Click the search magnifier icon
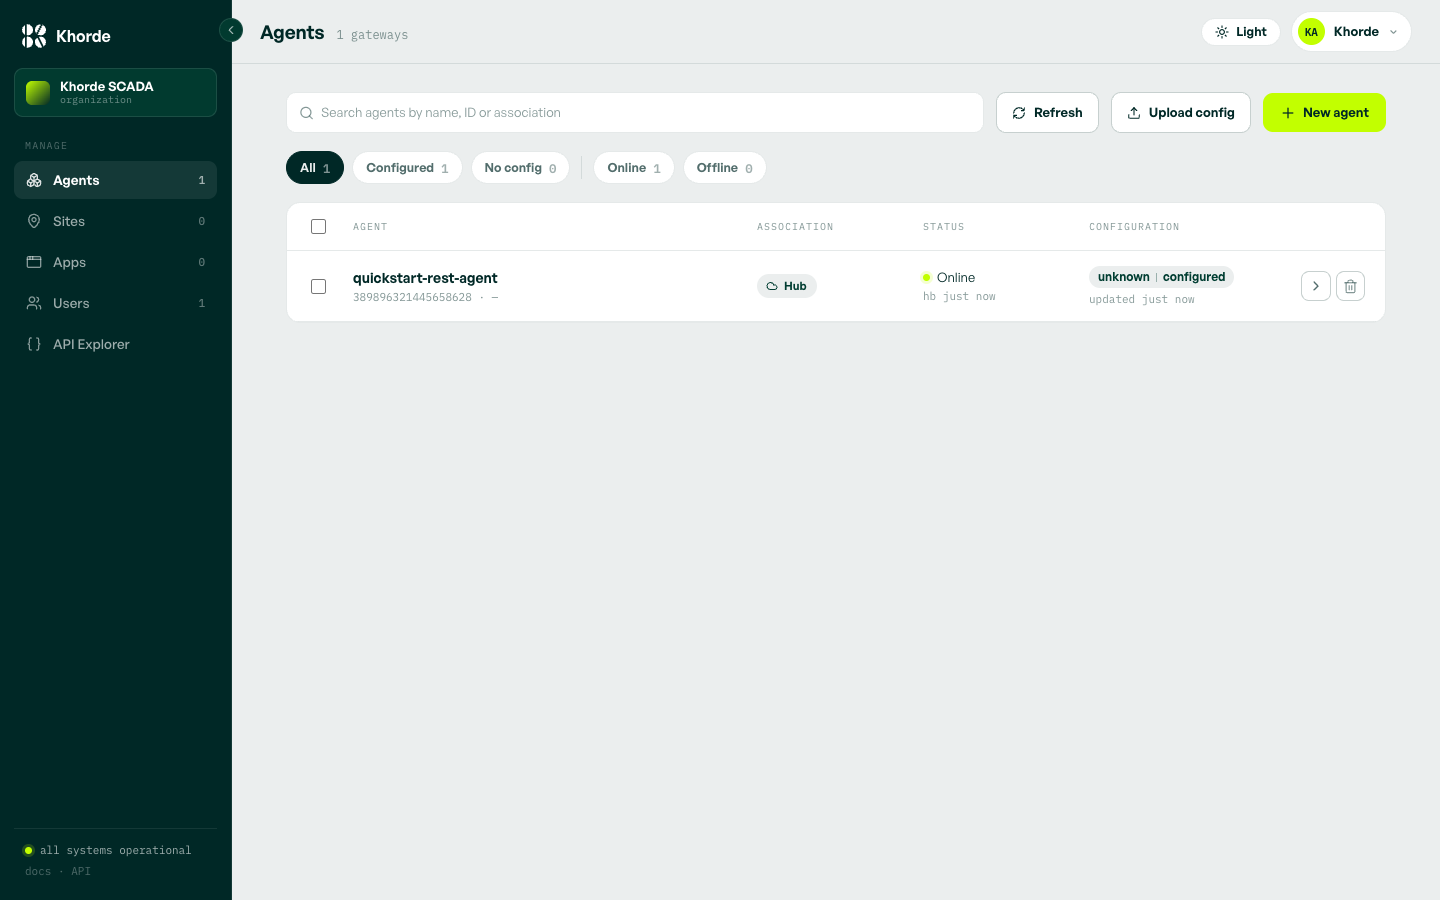This screenshot has height=900, width=1440. click(307, 113)
